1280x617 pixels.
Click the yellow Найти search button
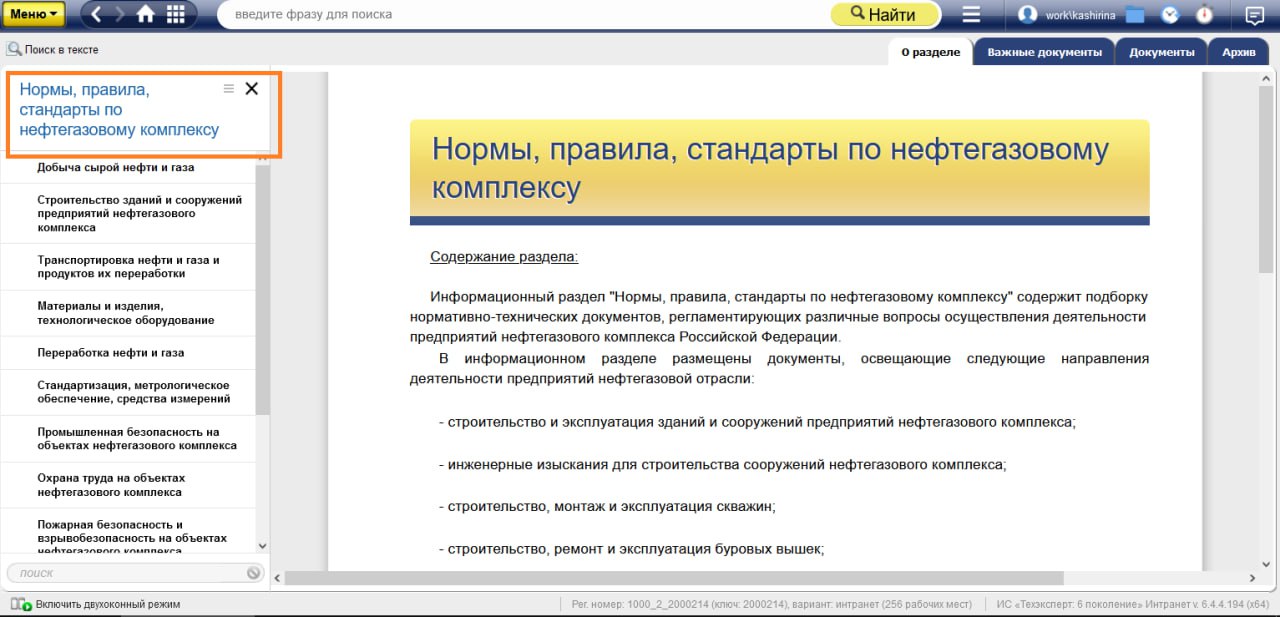coord(884,14)
